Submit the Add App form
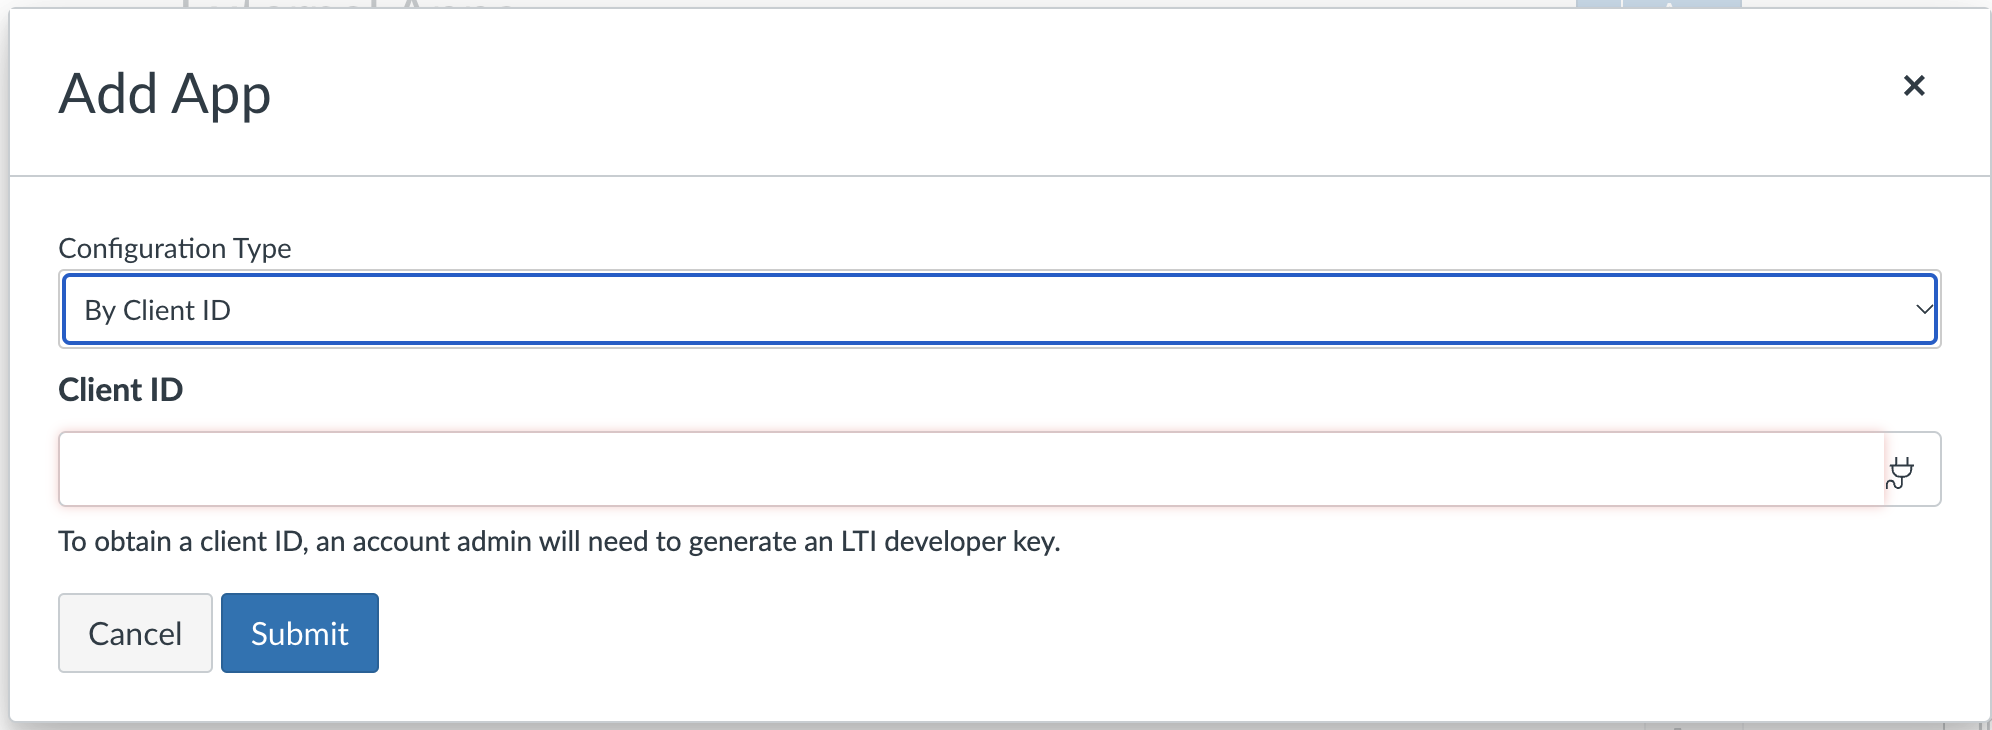Screen dimensions: 1992x730 pyautogui.click(x=299, y=633)
